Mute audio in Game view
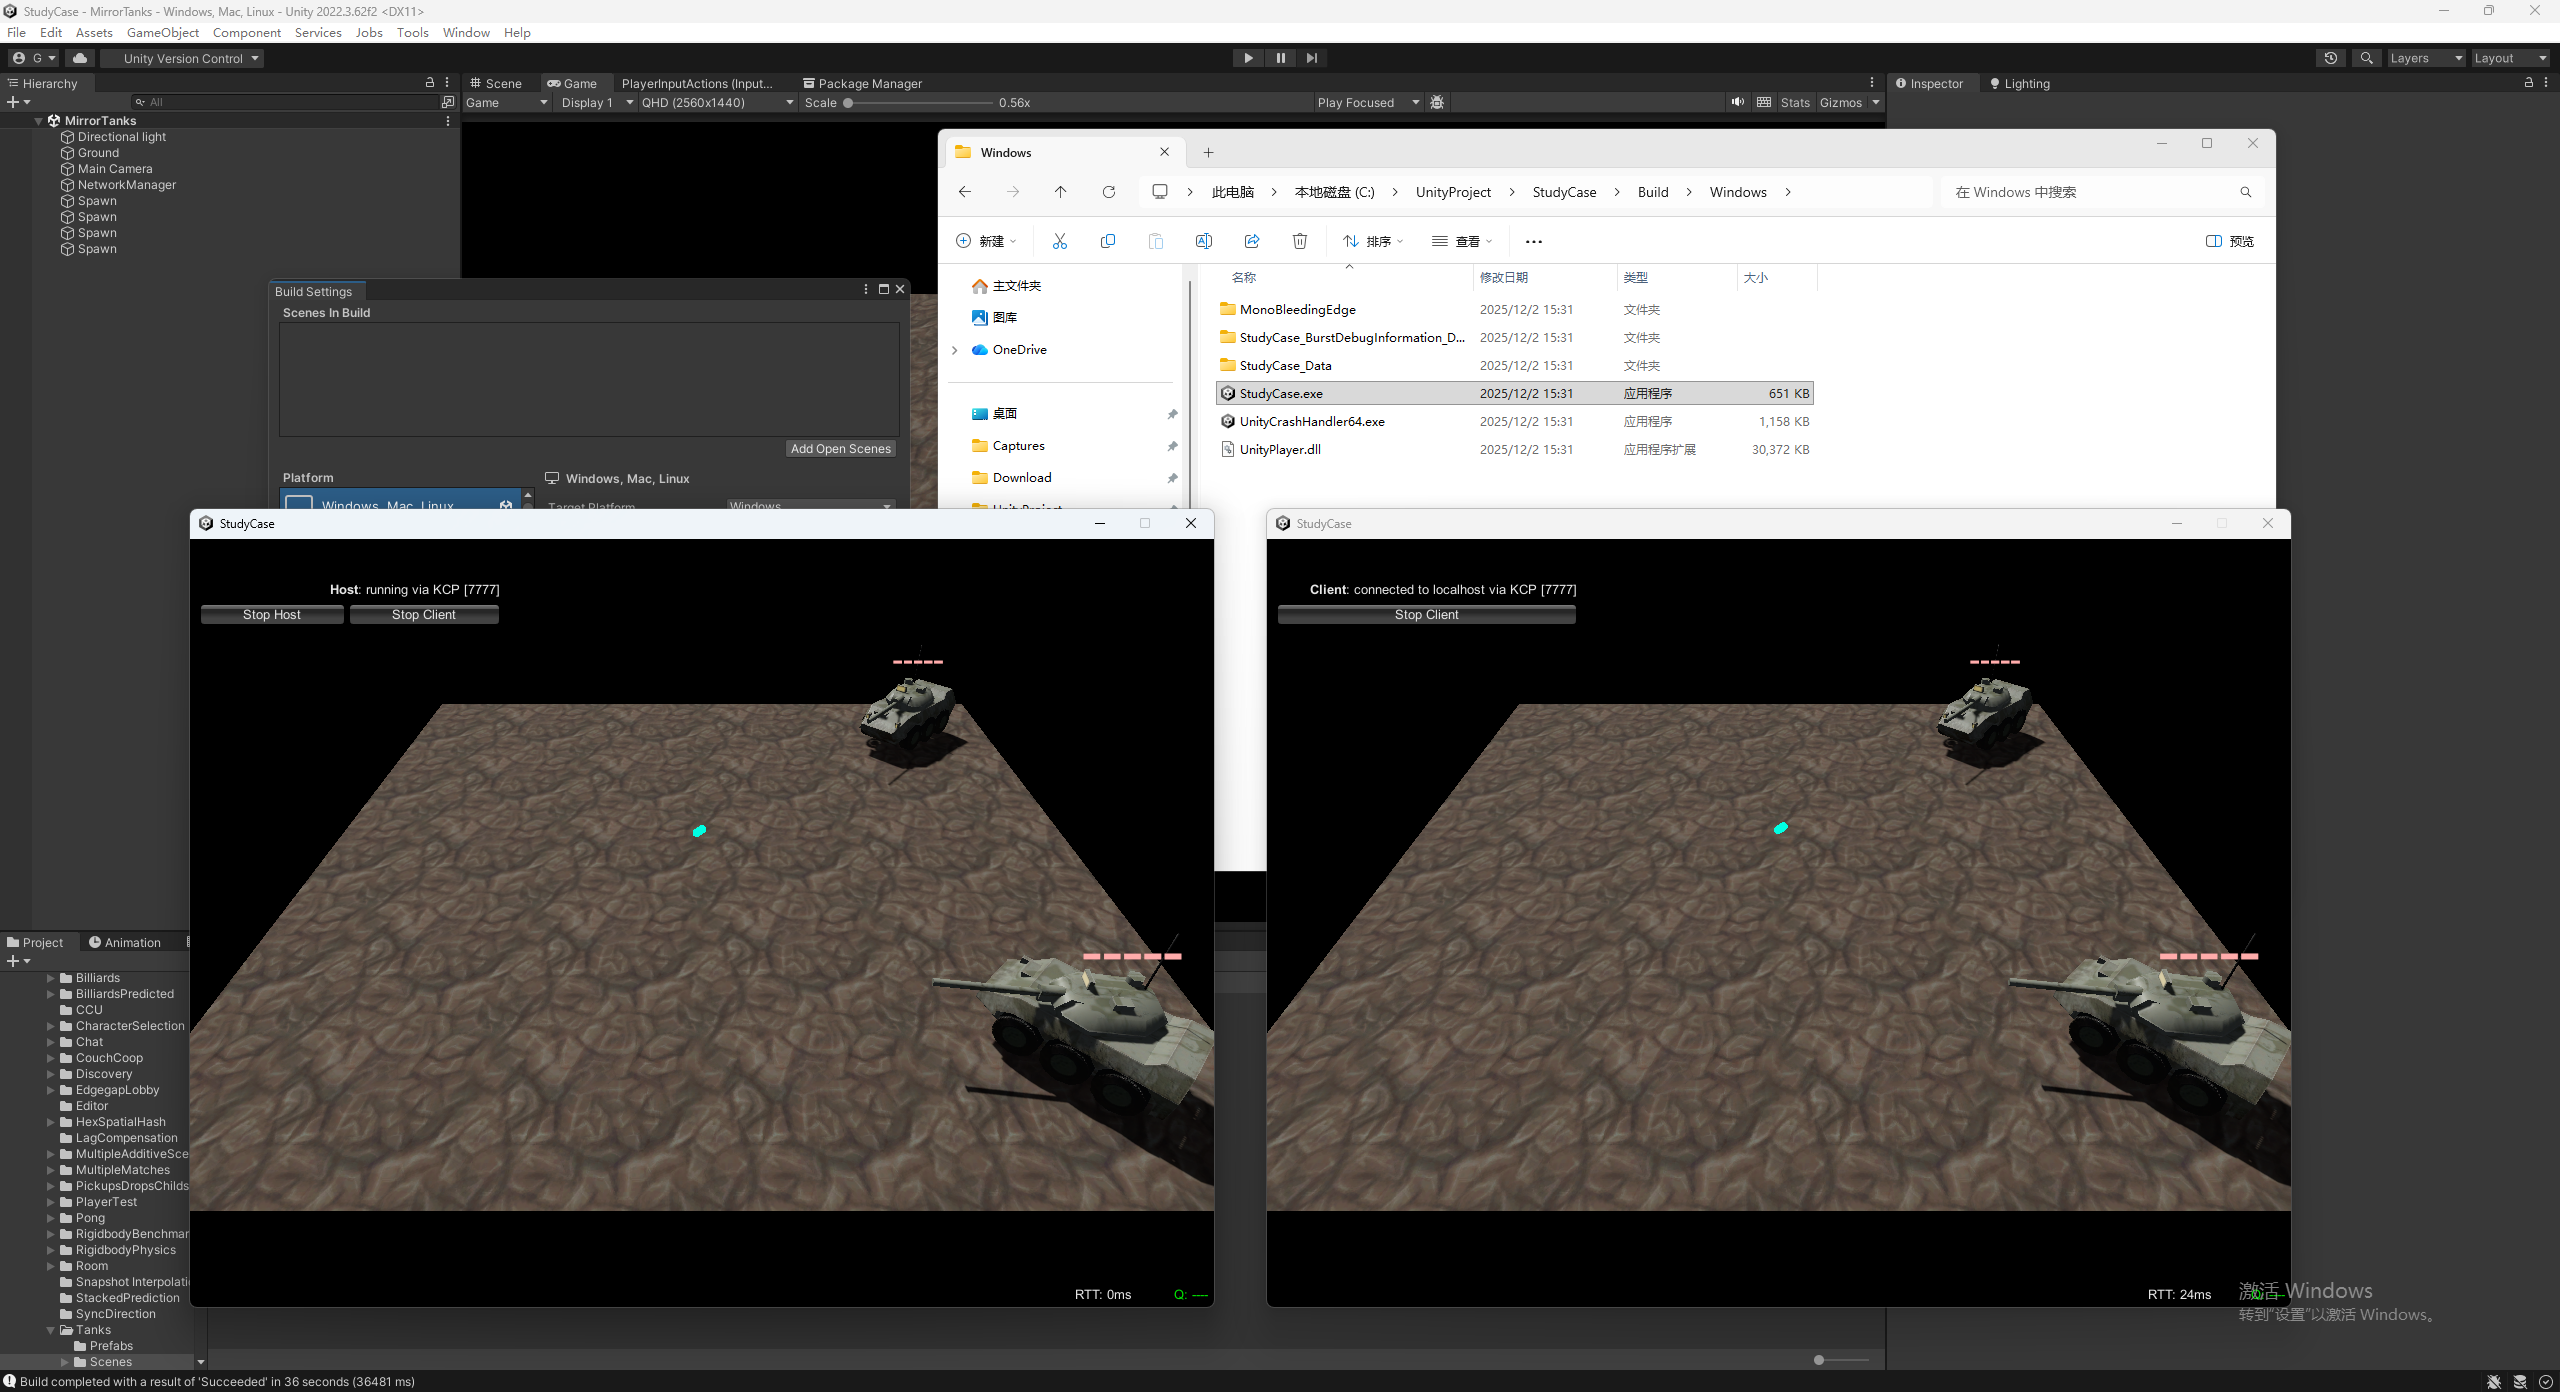 click(x=1737, y=102)
